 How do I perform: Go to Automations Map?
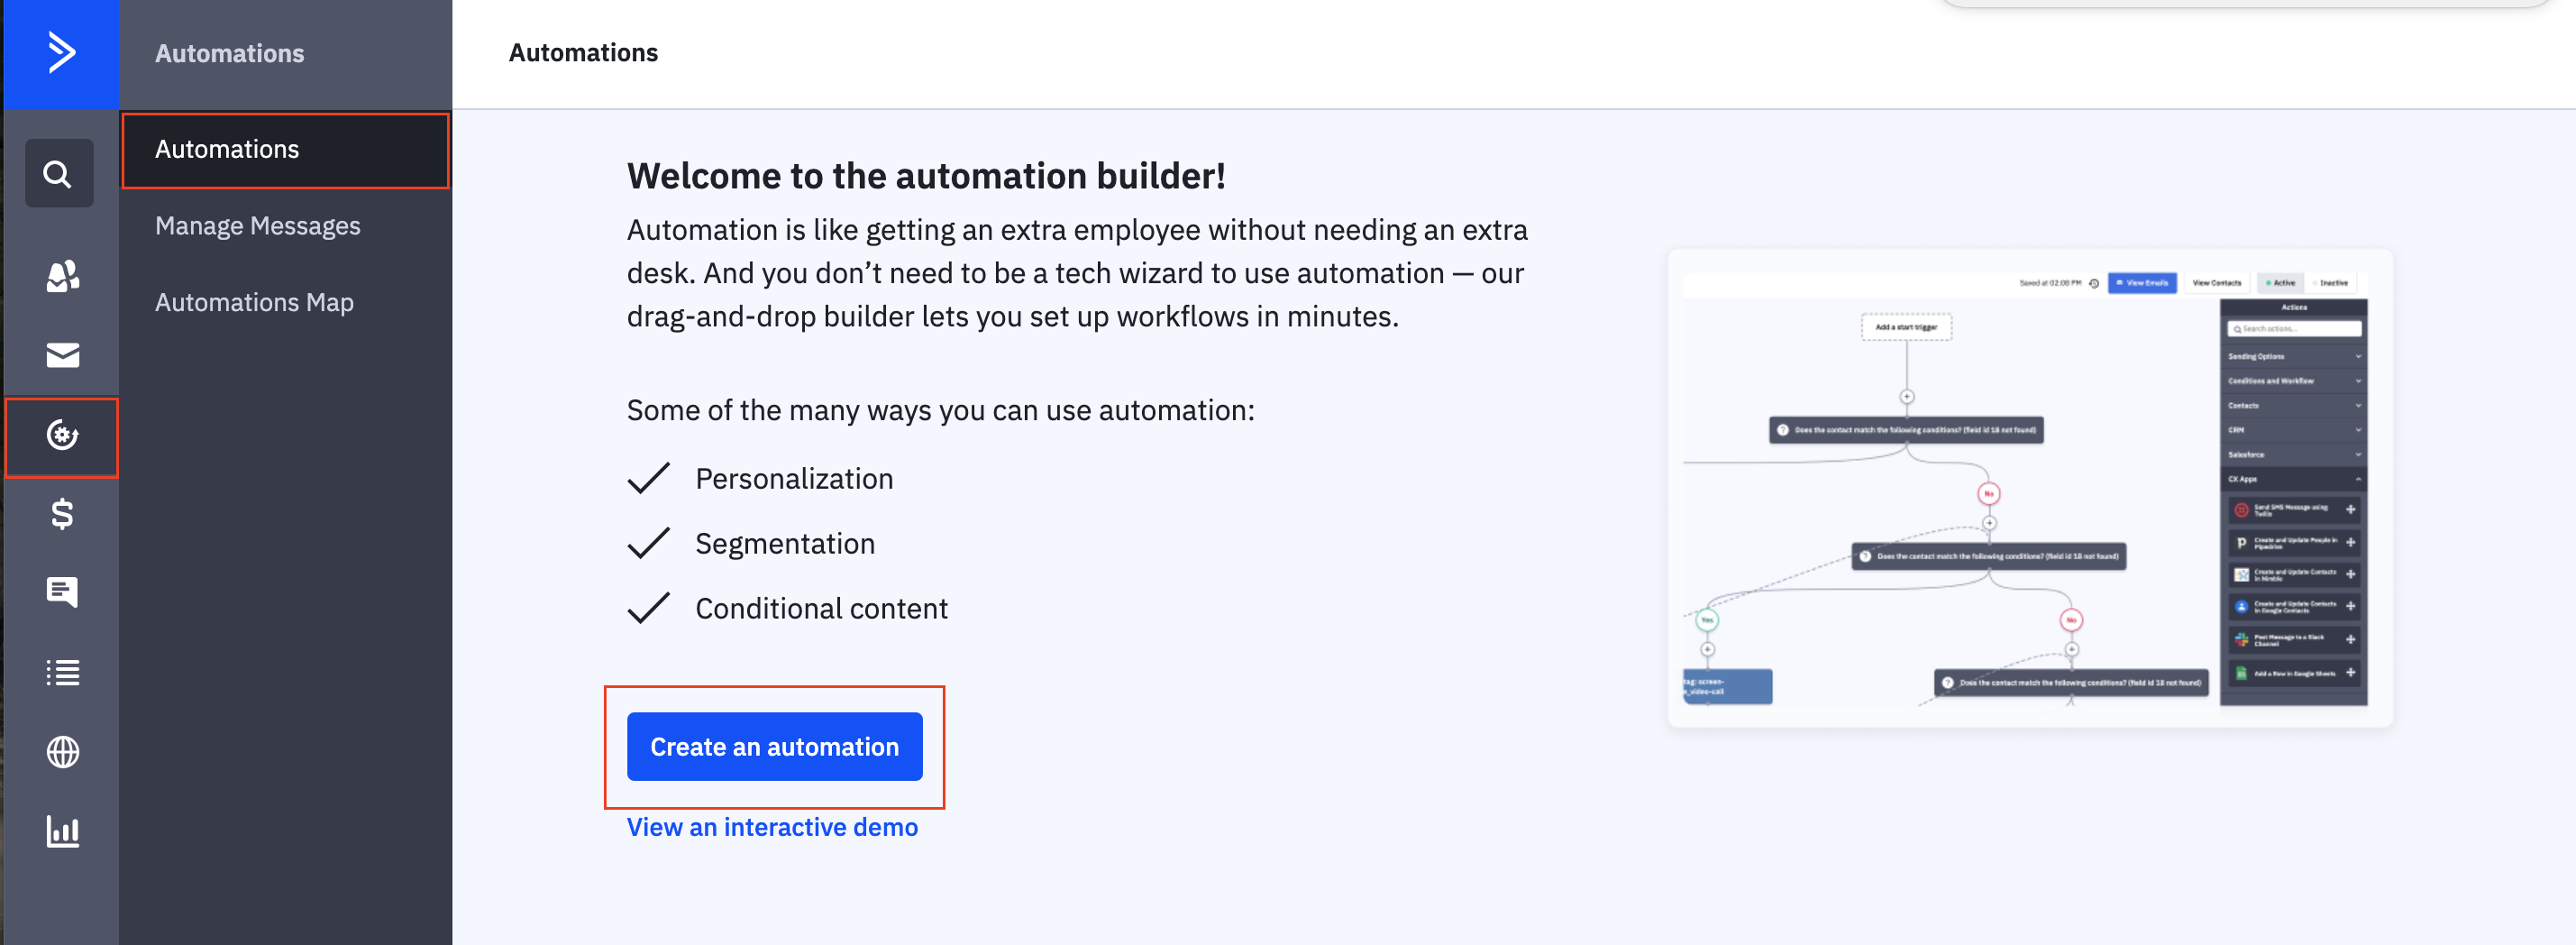point(254,302)
